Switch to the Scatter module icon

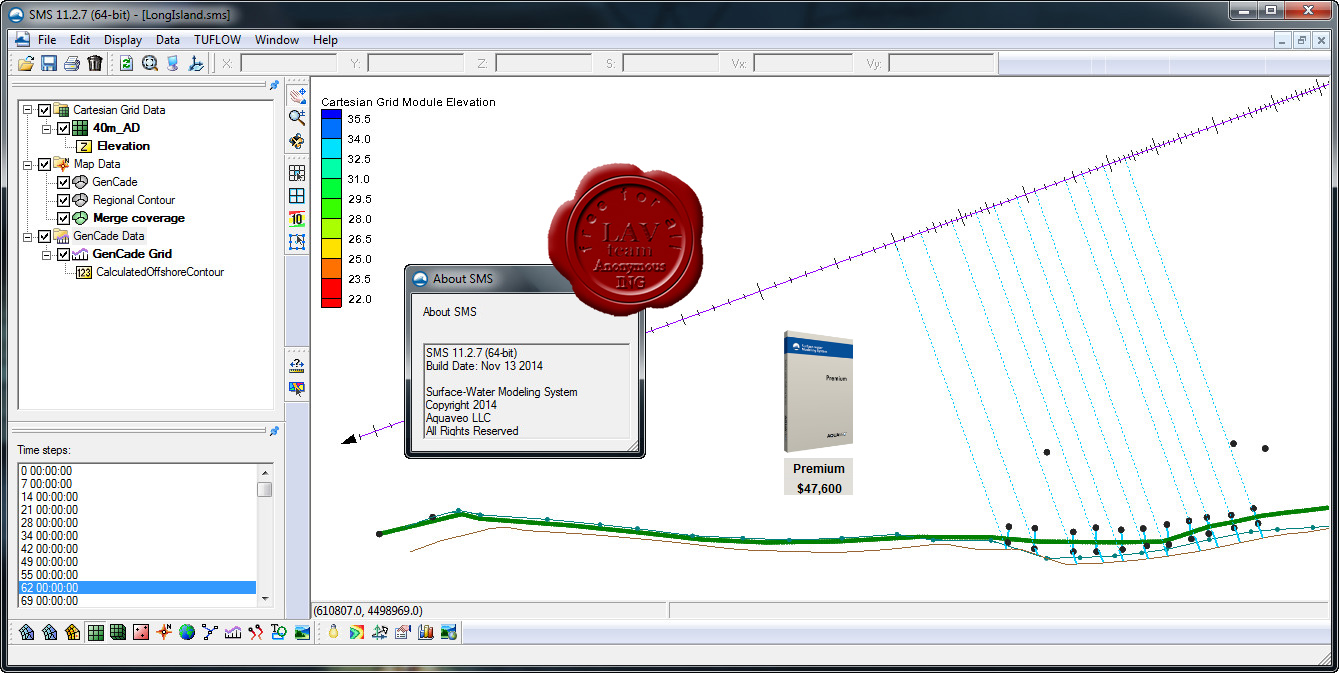pos(141,632)
